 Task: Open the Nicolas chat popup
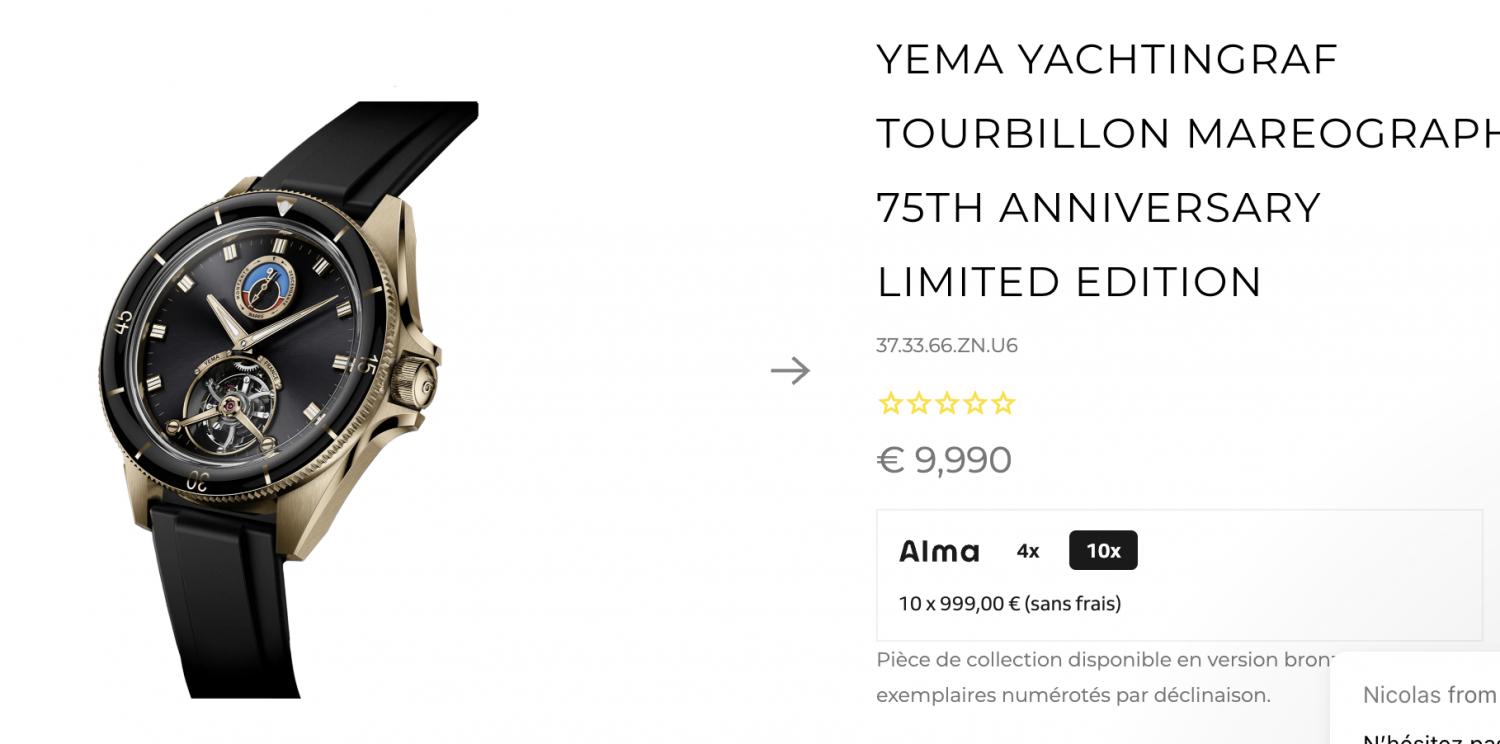coord(1428,695)
